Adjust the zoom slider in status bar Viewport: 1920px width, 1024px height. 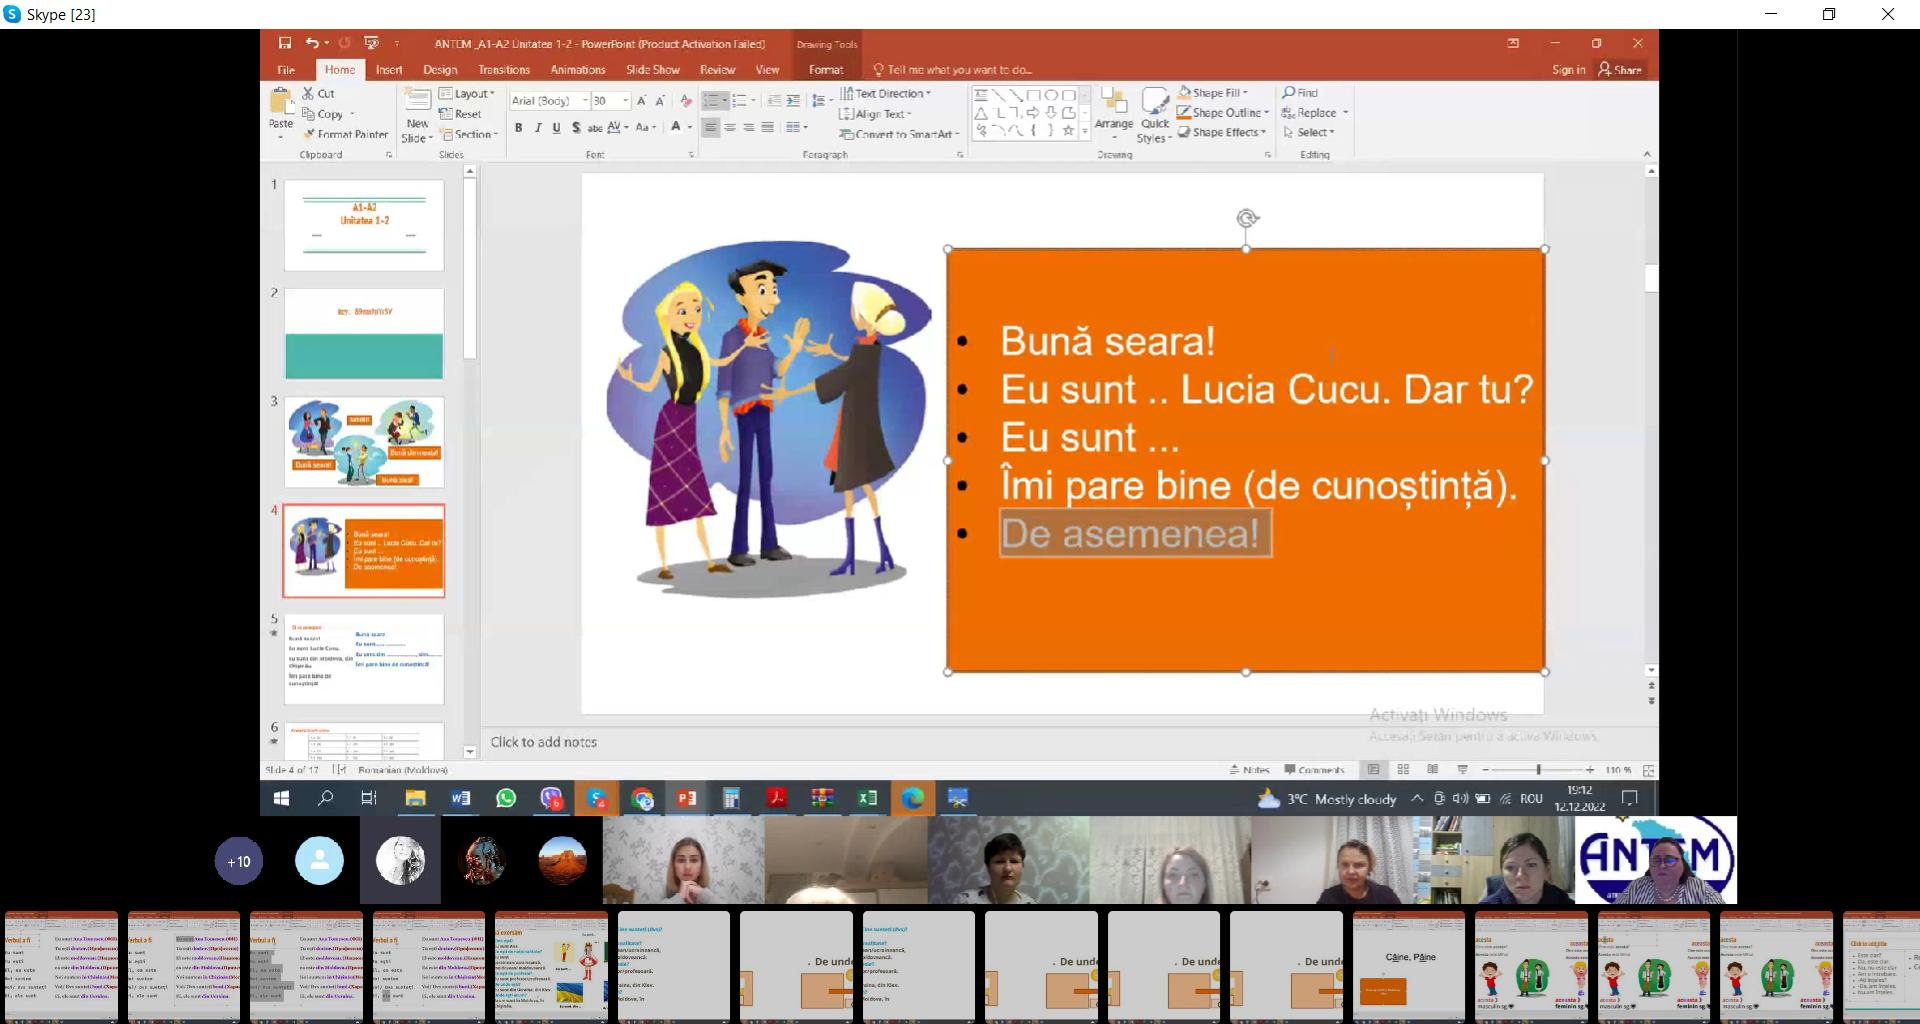(1538, 770)
